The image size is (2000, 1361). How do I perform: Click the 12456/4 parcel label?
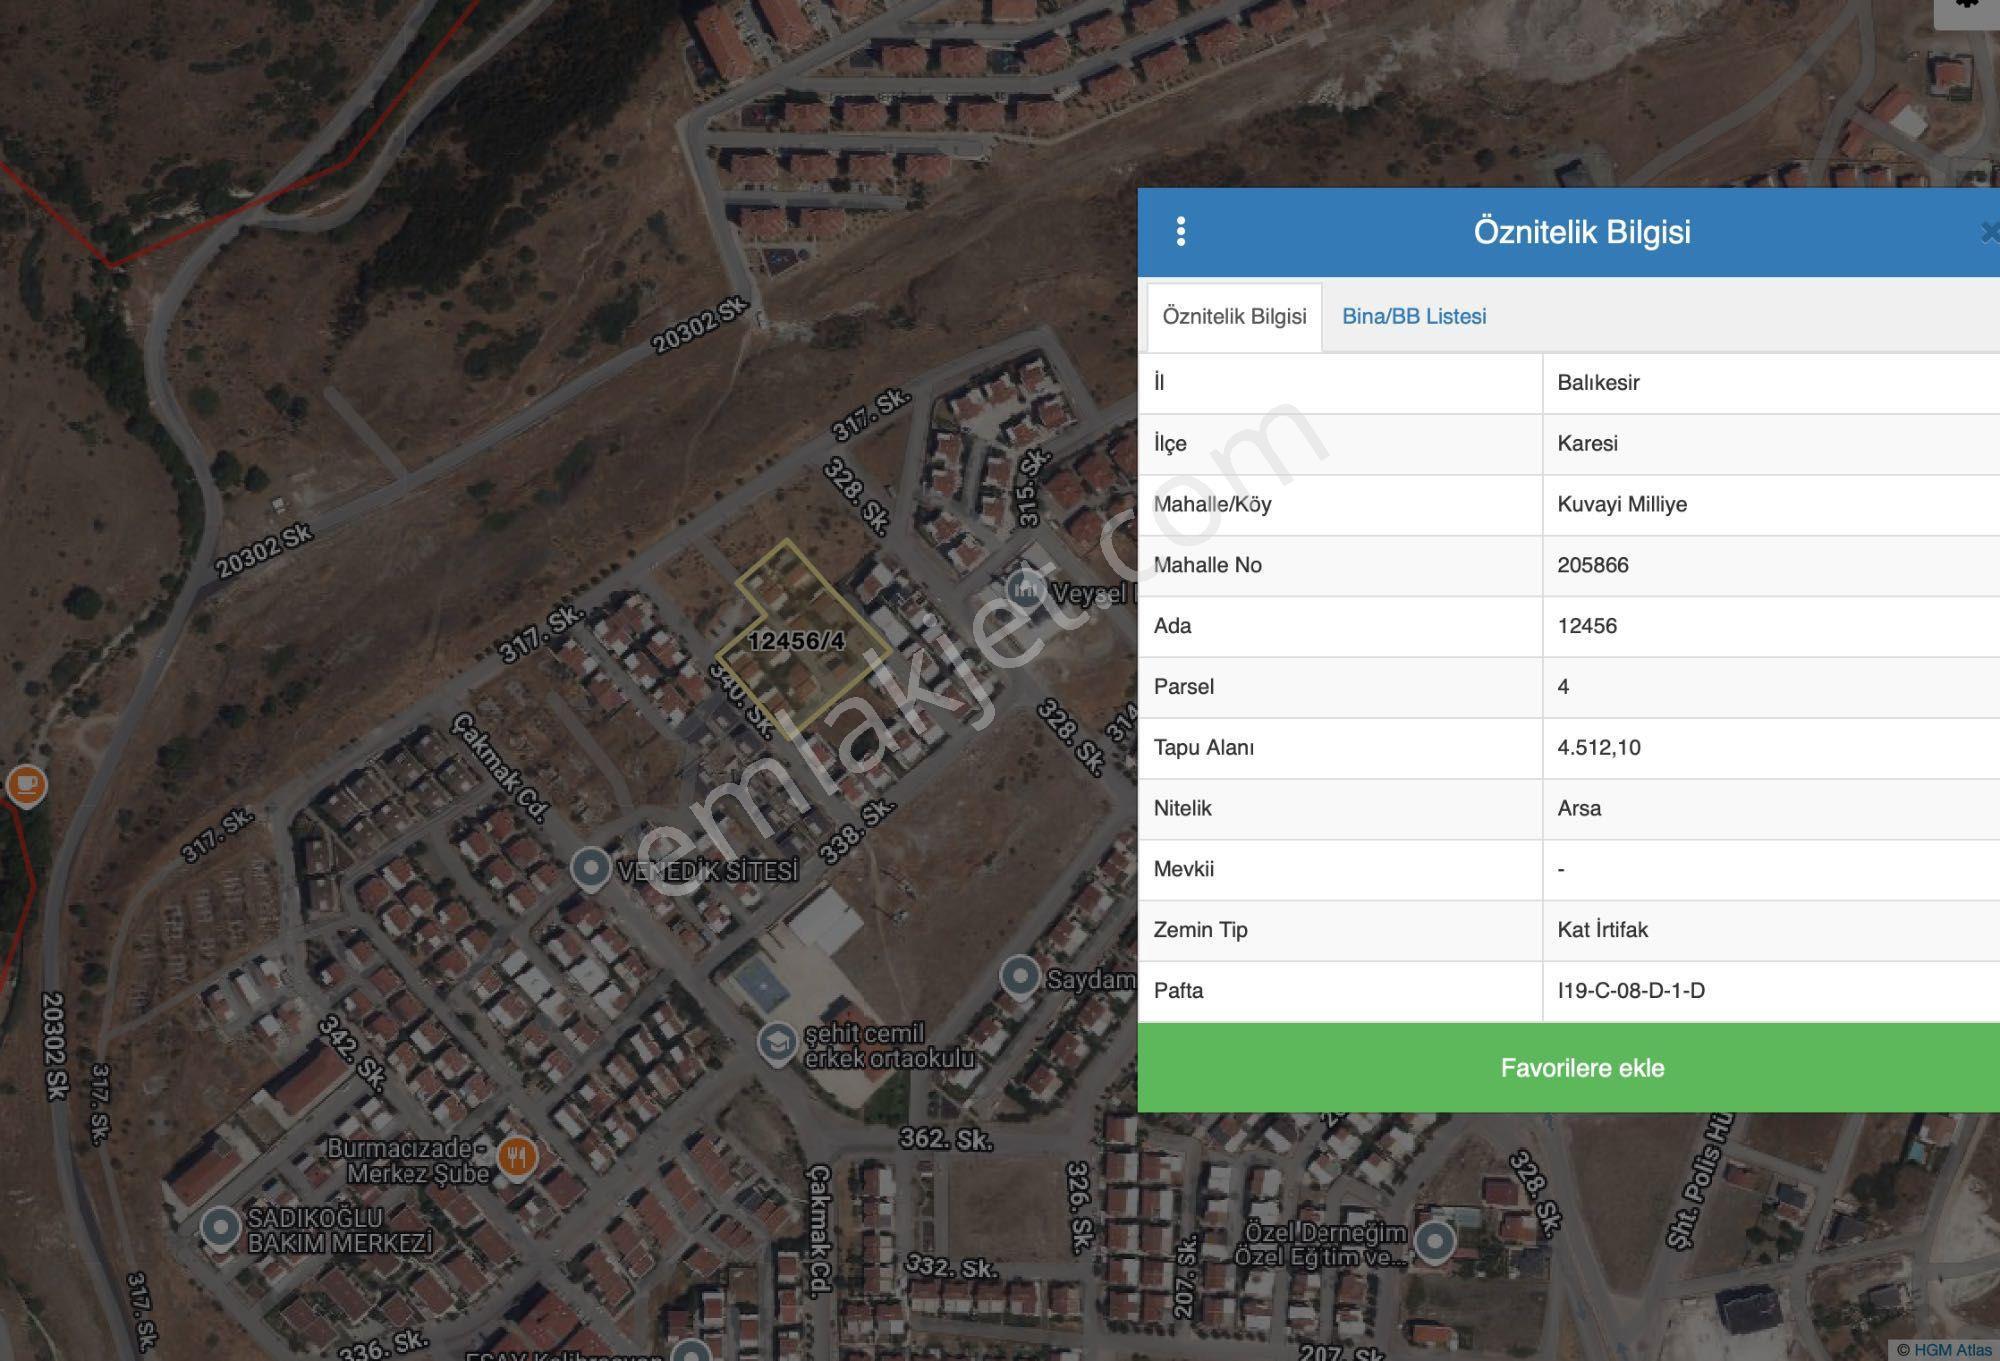pos(796,641)
